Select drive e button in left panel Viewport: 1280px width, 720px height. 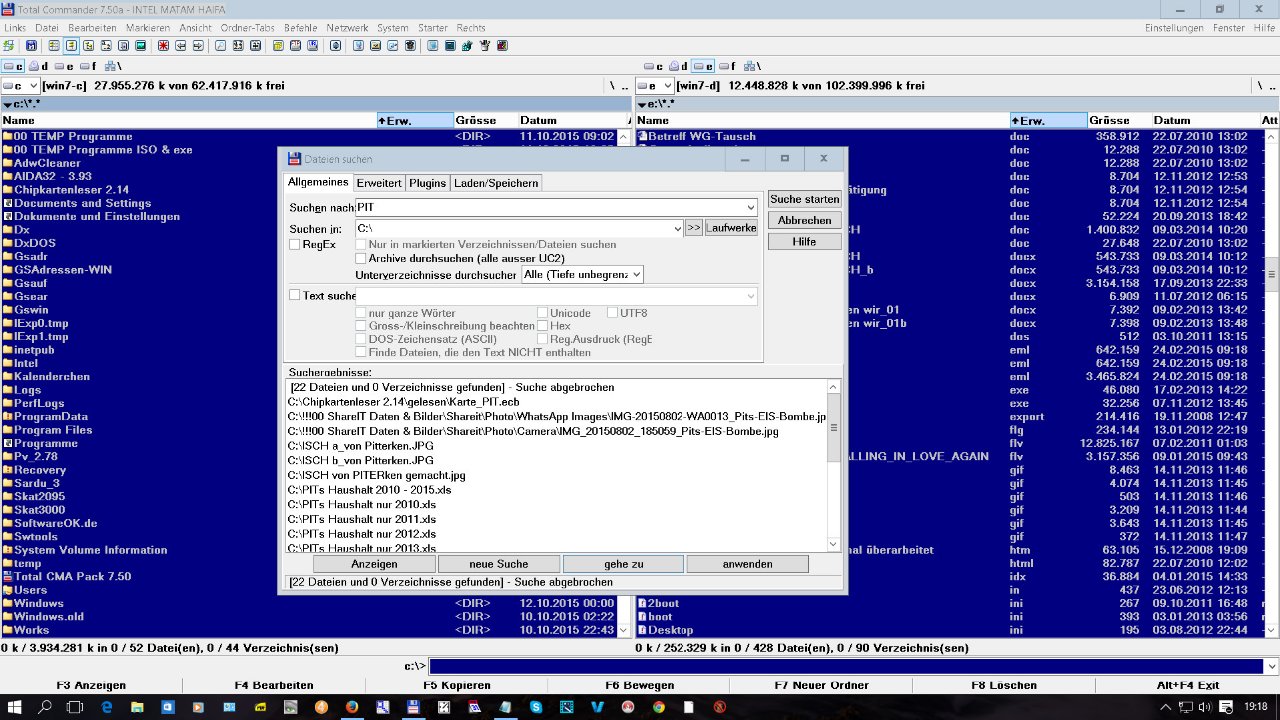click(x=64, y=66)
